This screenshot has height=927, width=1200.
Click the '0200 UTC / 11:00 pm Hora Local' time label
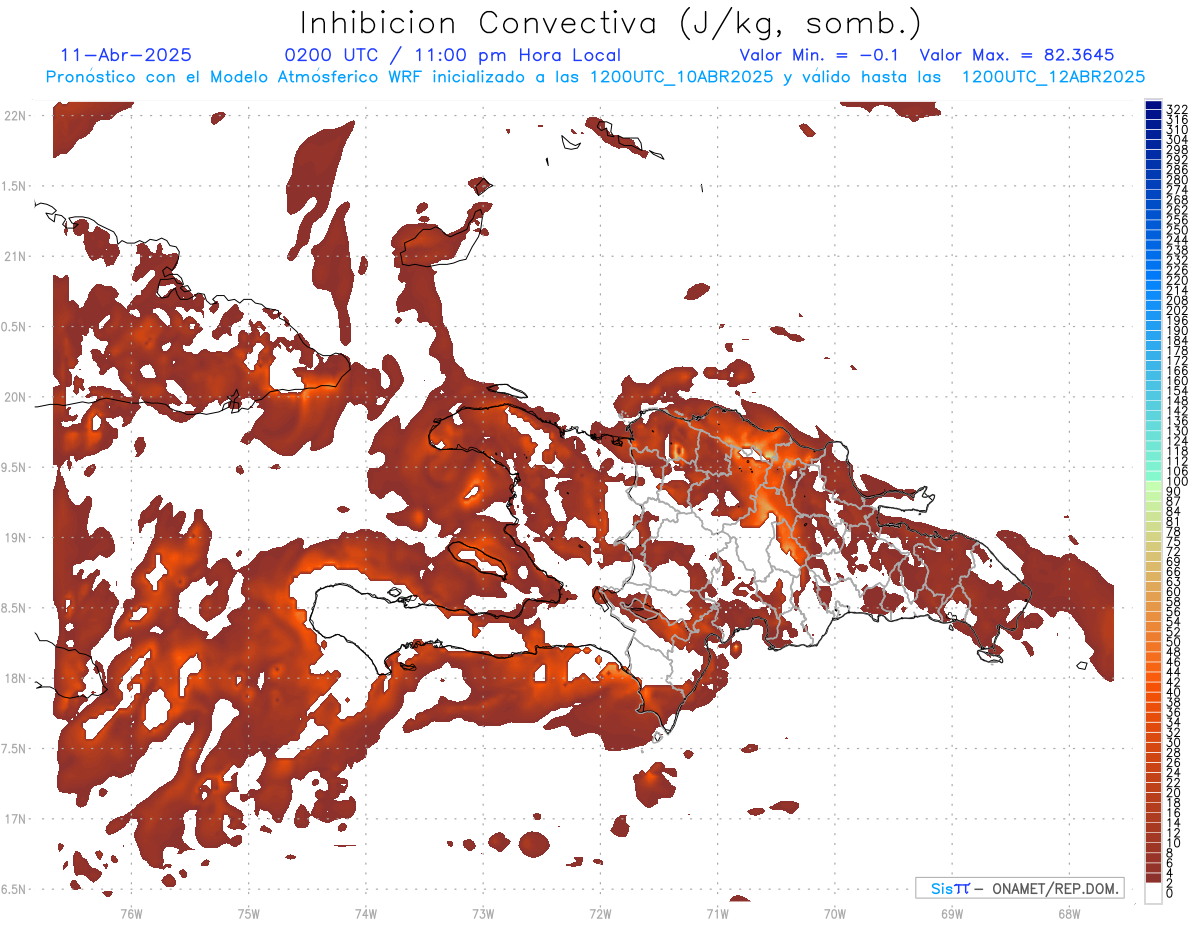(x=452, y=55)
